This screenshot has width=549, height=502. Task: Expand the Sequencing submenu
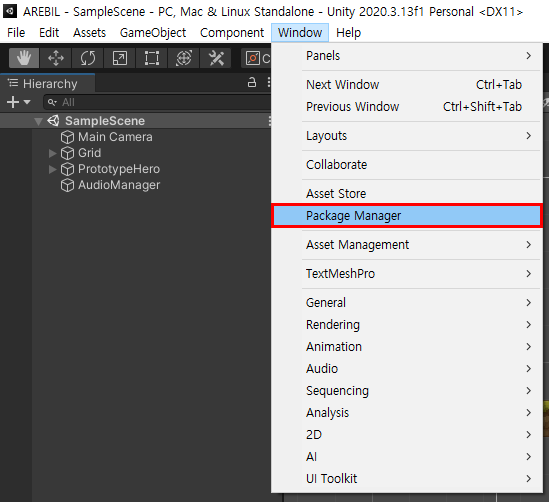[x=407, y=391]
